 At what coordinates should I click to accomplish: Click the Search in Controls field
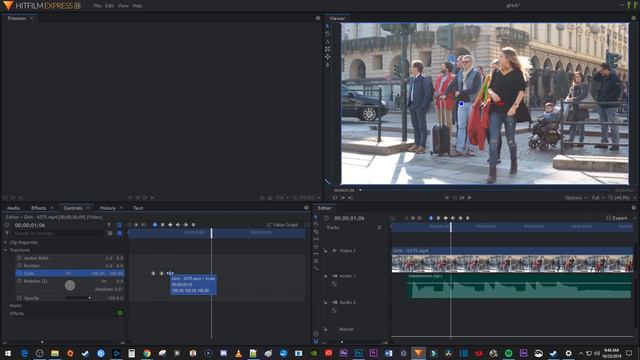58,233
